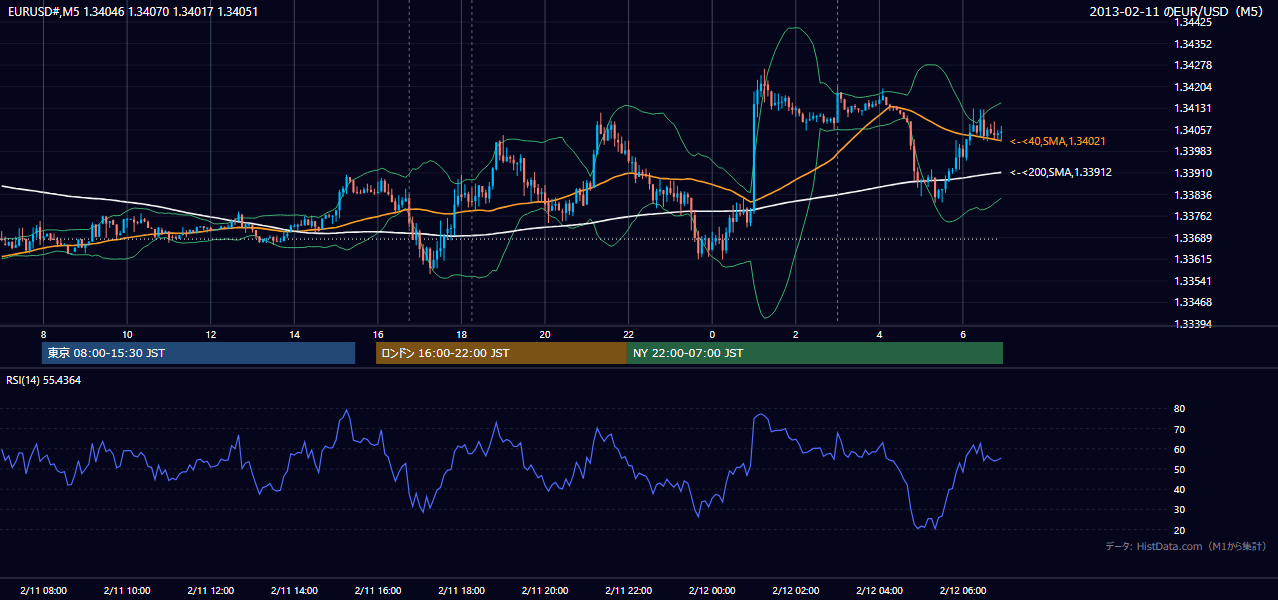Click bottom timeline label 2/11 20:00
This screenshot has width=1278, height=600.
point(544,590)
